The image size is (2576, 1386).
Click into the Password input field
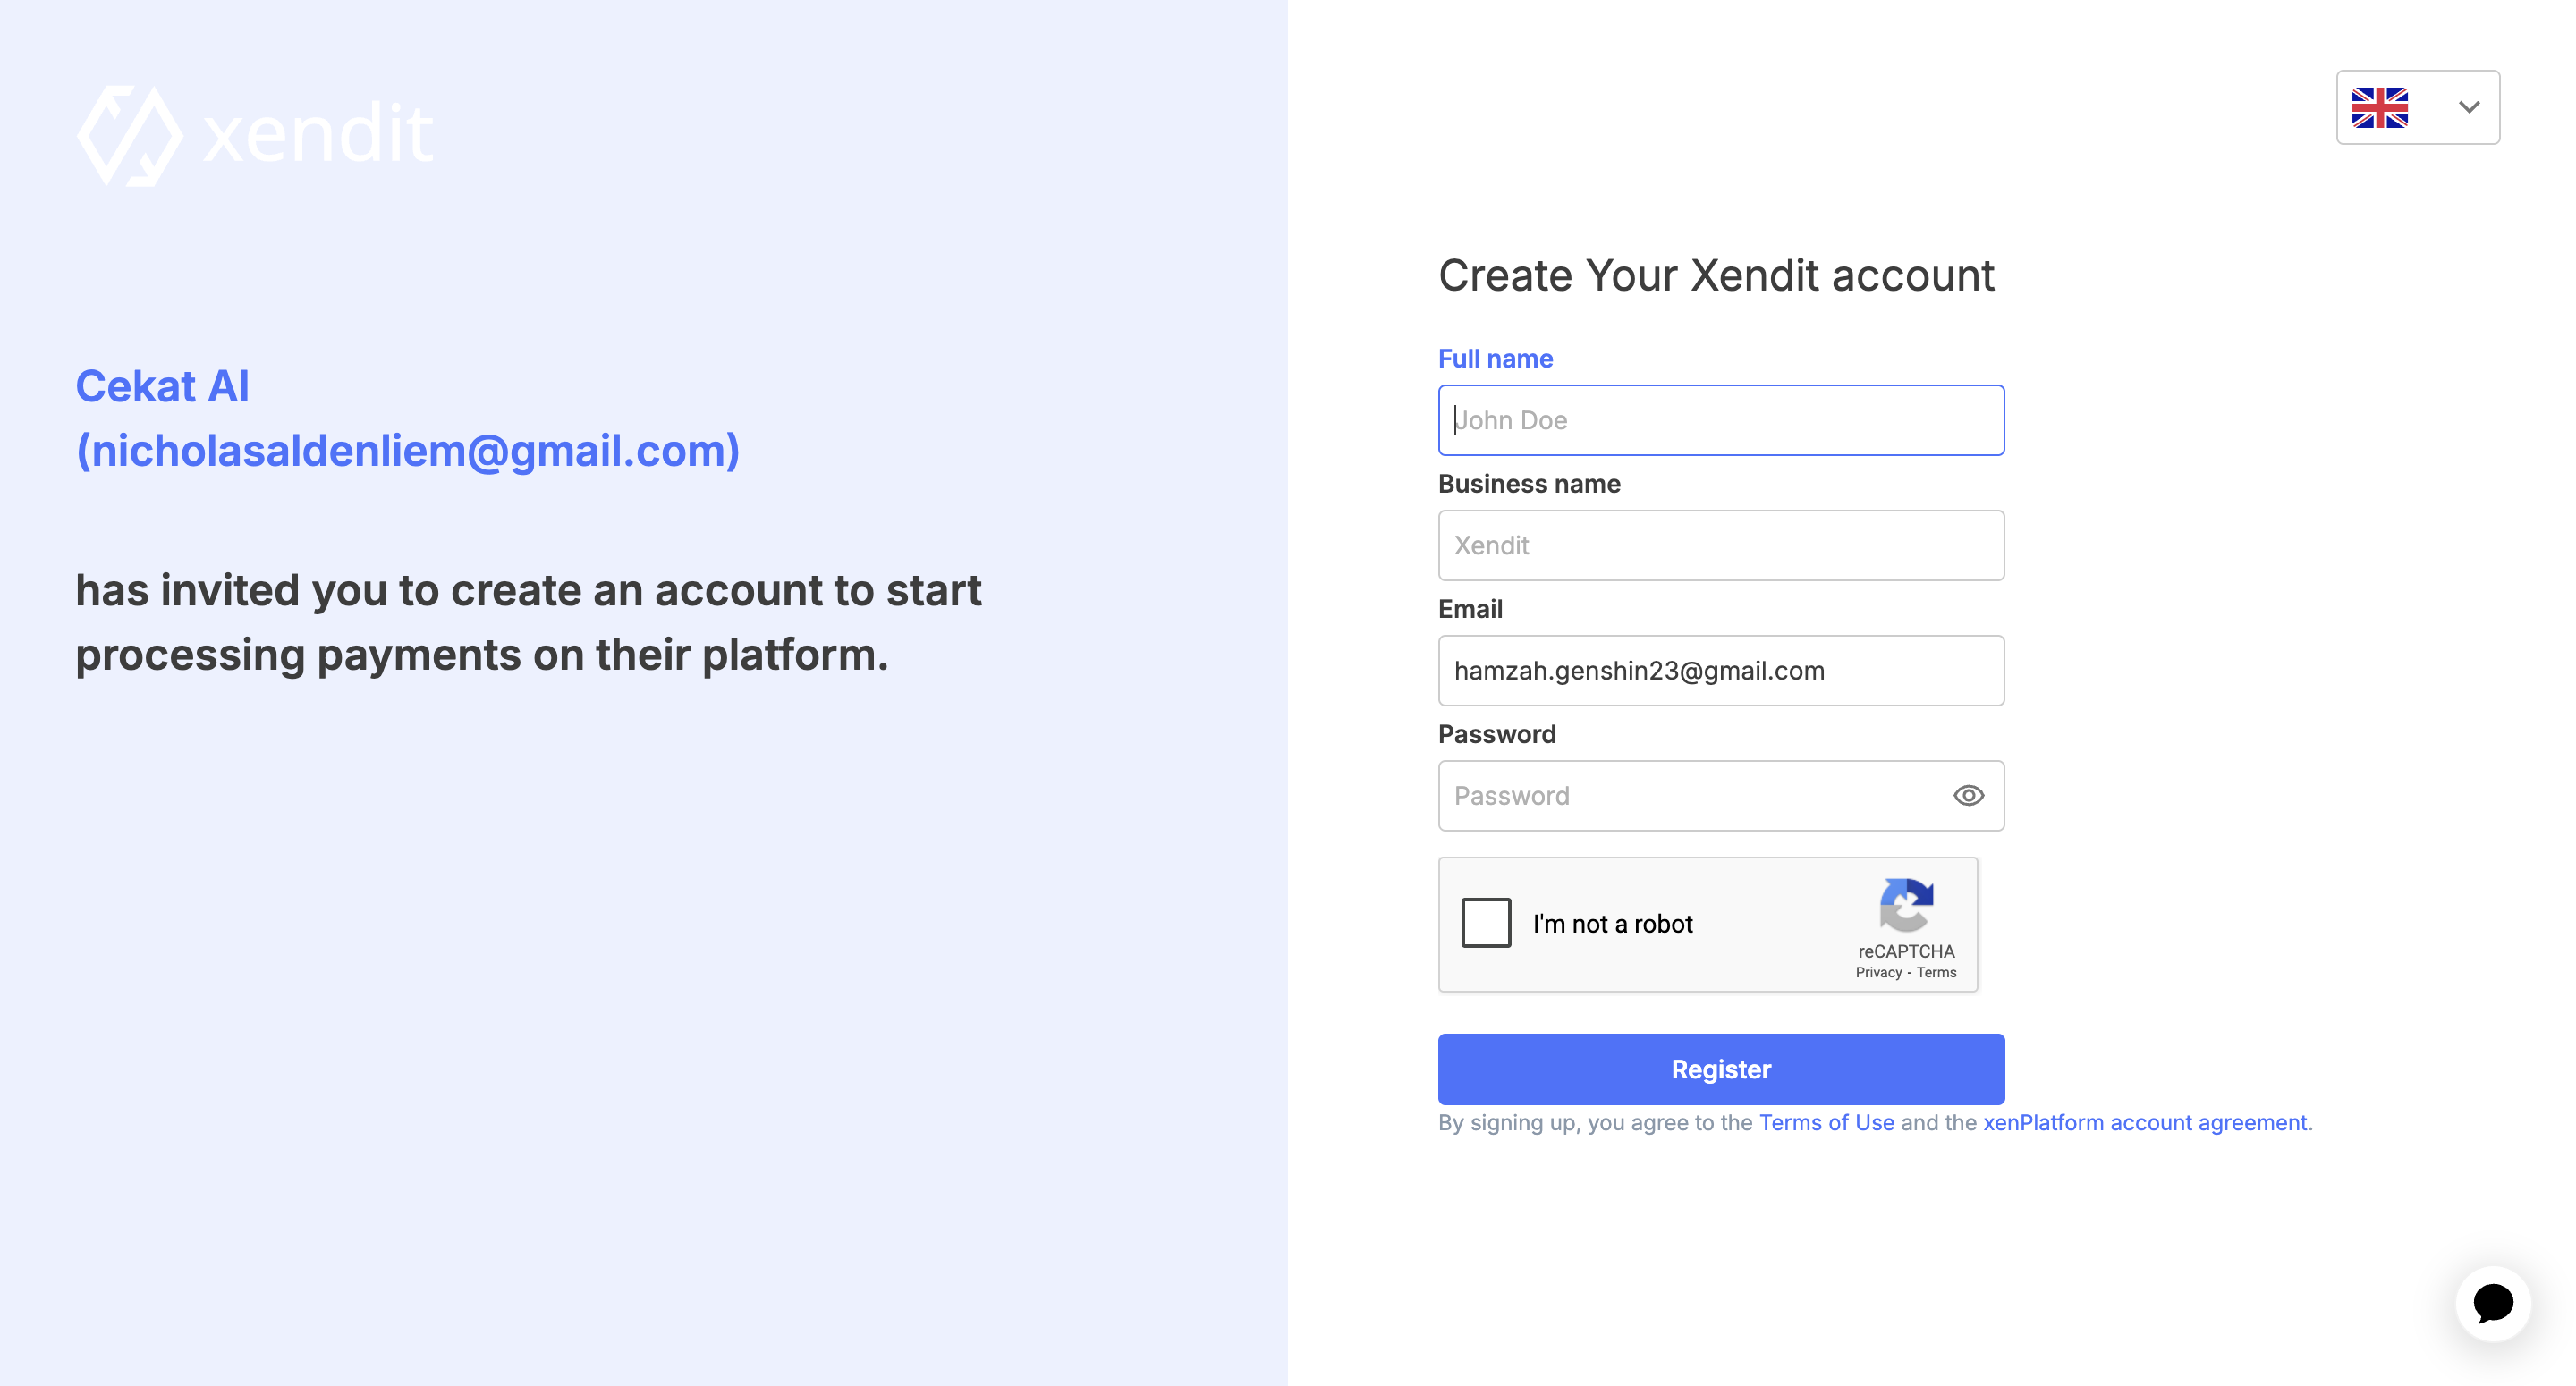pos(1690,796)
